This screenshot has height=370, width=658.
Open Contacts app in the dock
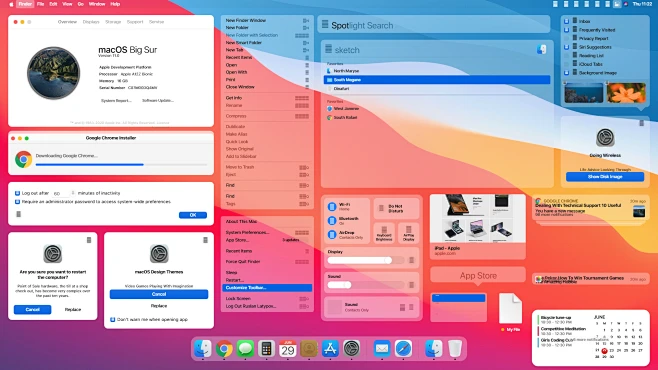309,349
